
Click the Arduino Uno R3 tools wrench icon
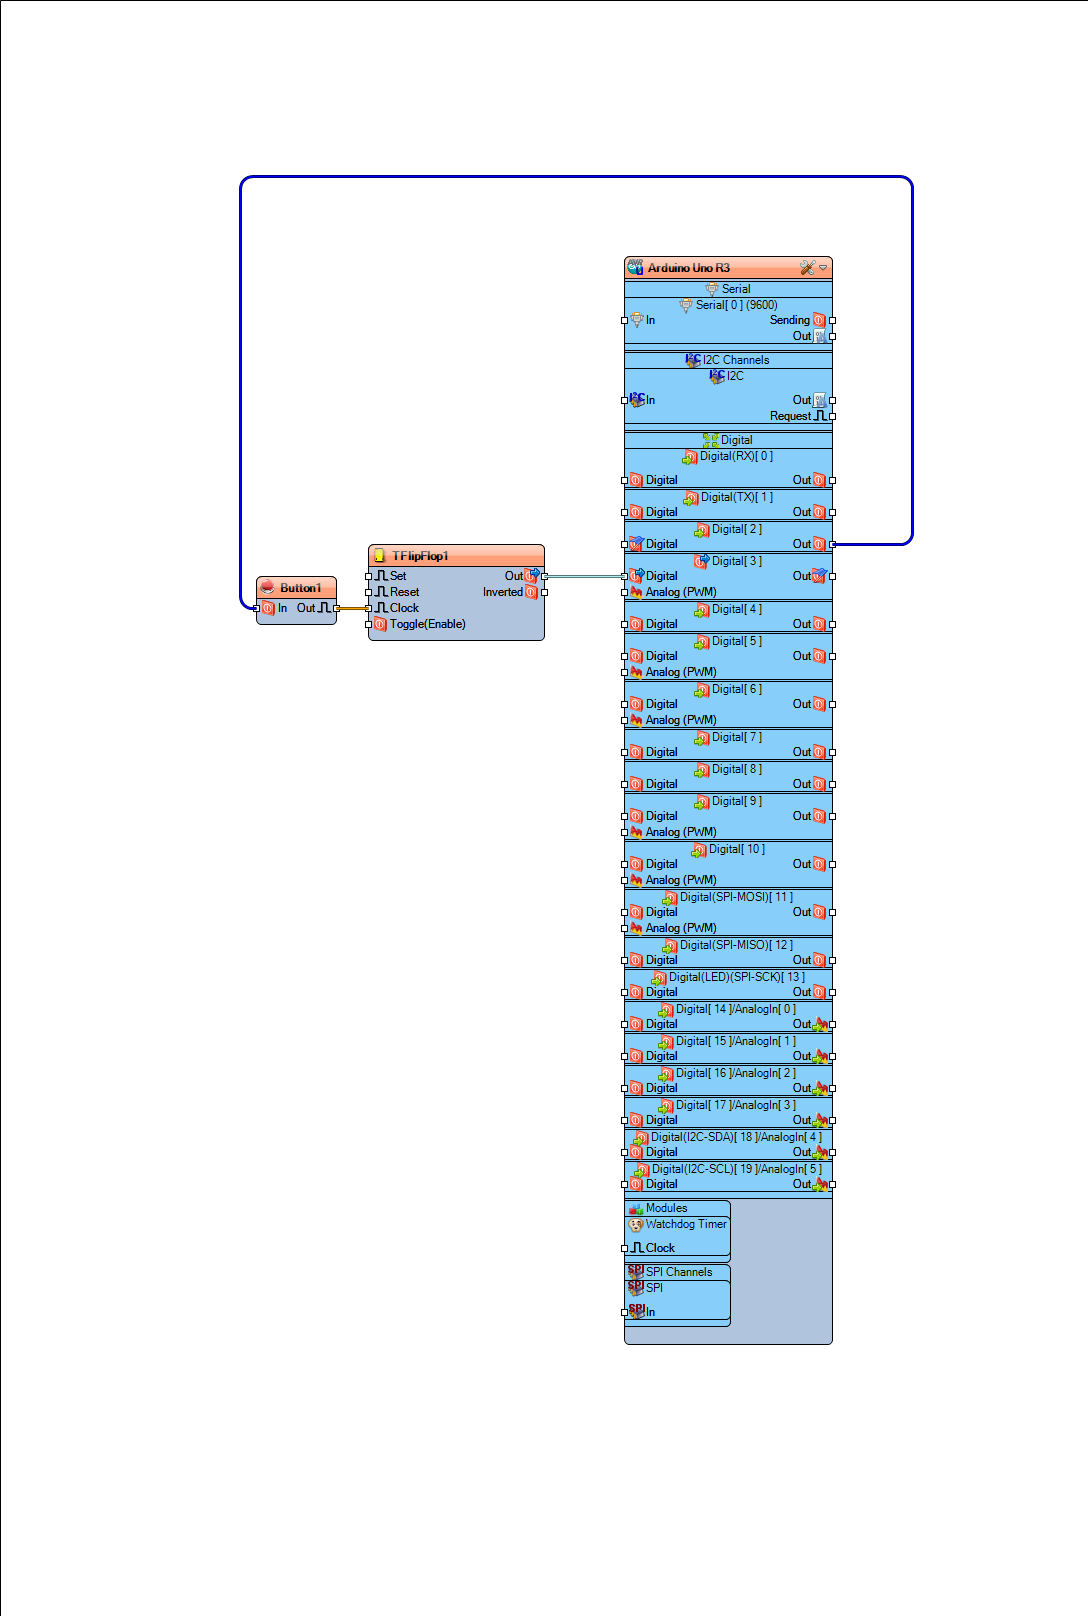click(807, 268)
